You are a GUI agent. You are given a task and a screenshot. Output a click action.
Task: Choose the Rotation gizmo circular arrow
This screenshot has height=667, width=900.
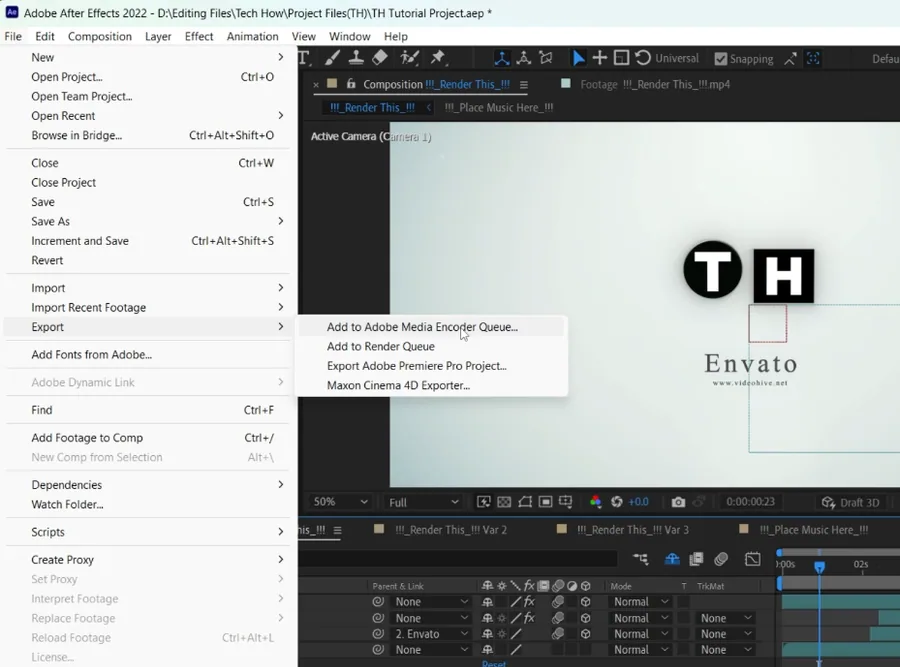[643, 58]
